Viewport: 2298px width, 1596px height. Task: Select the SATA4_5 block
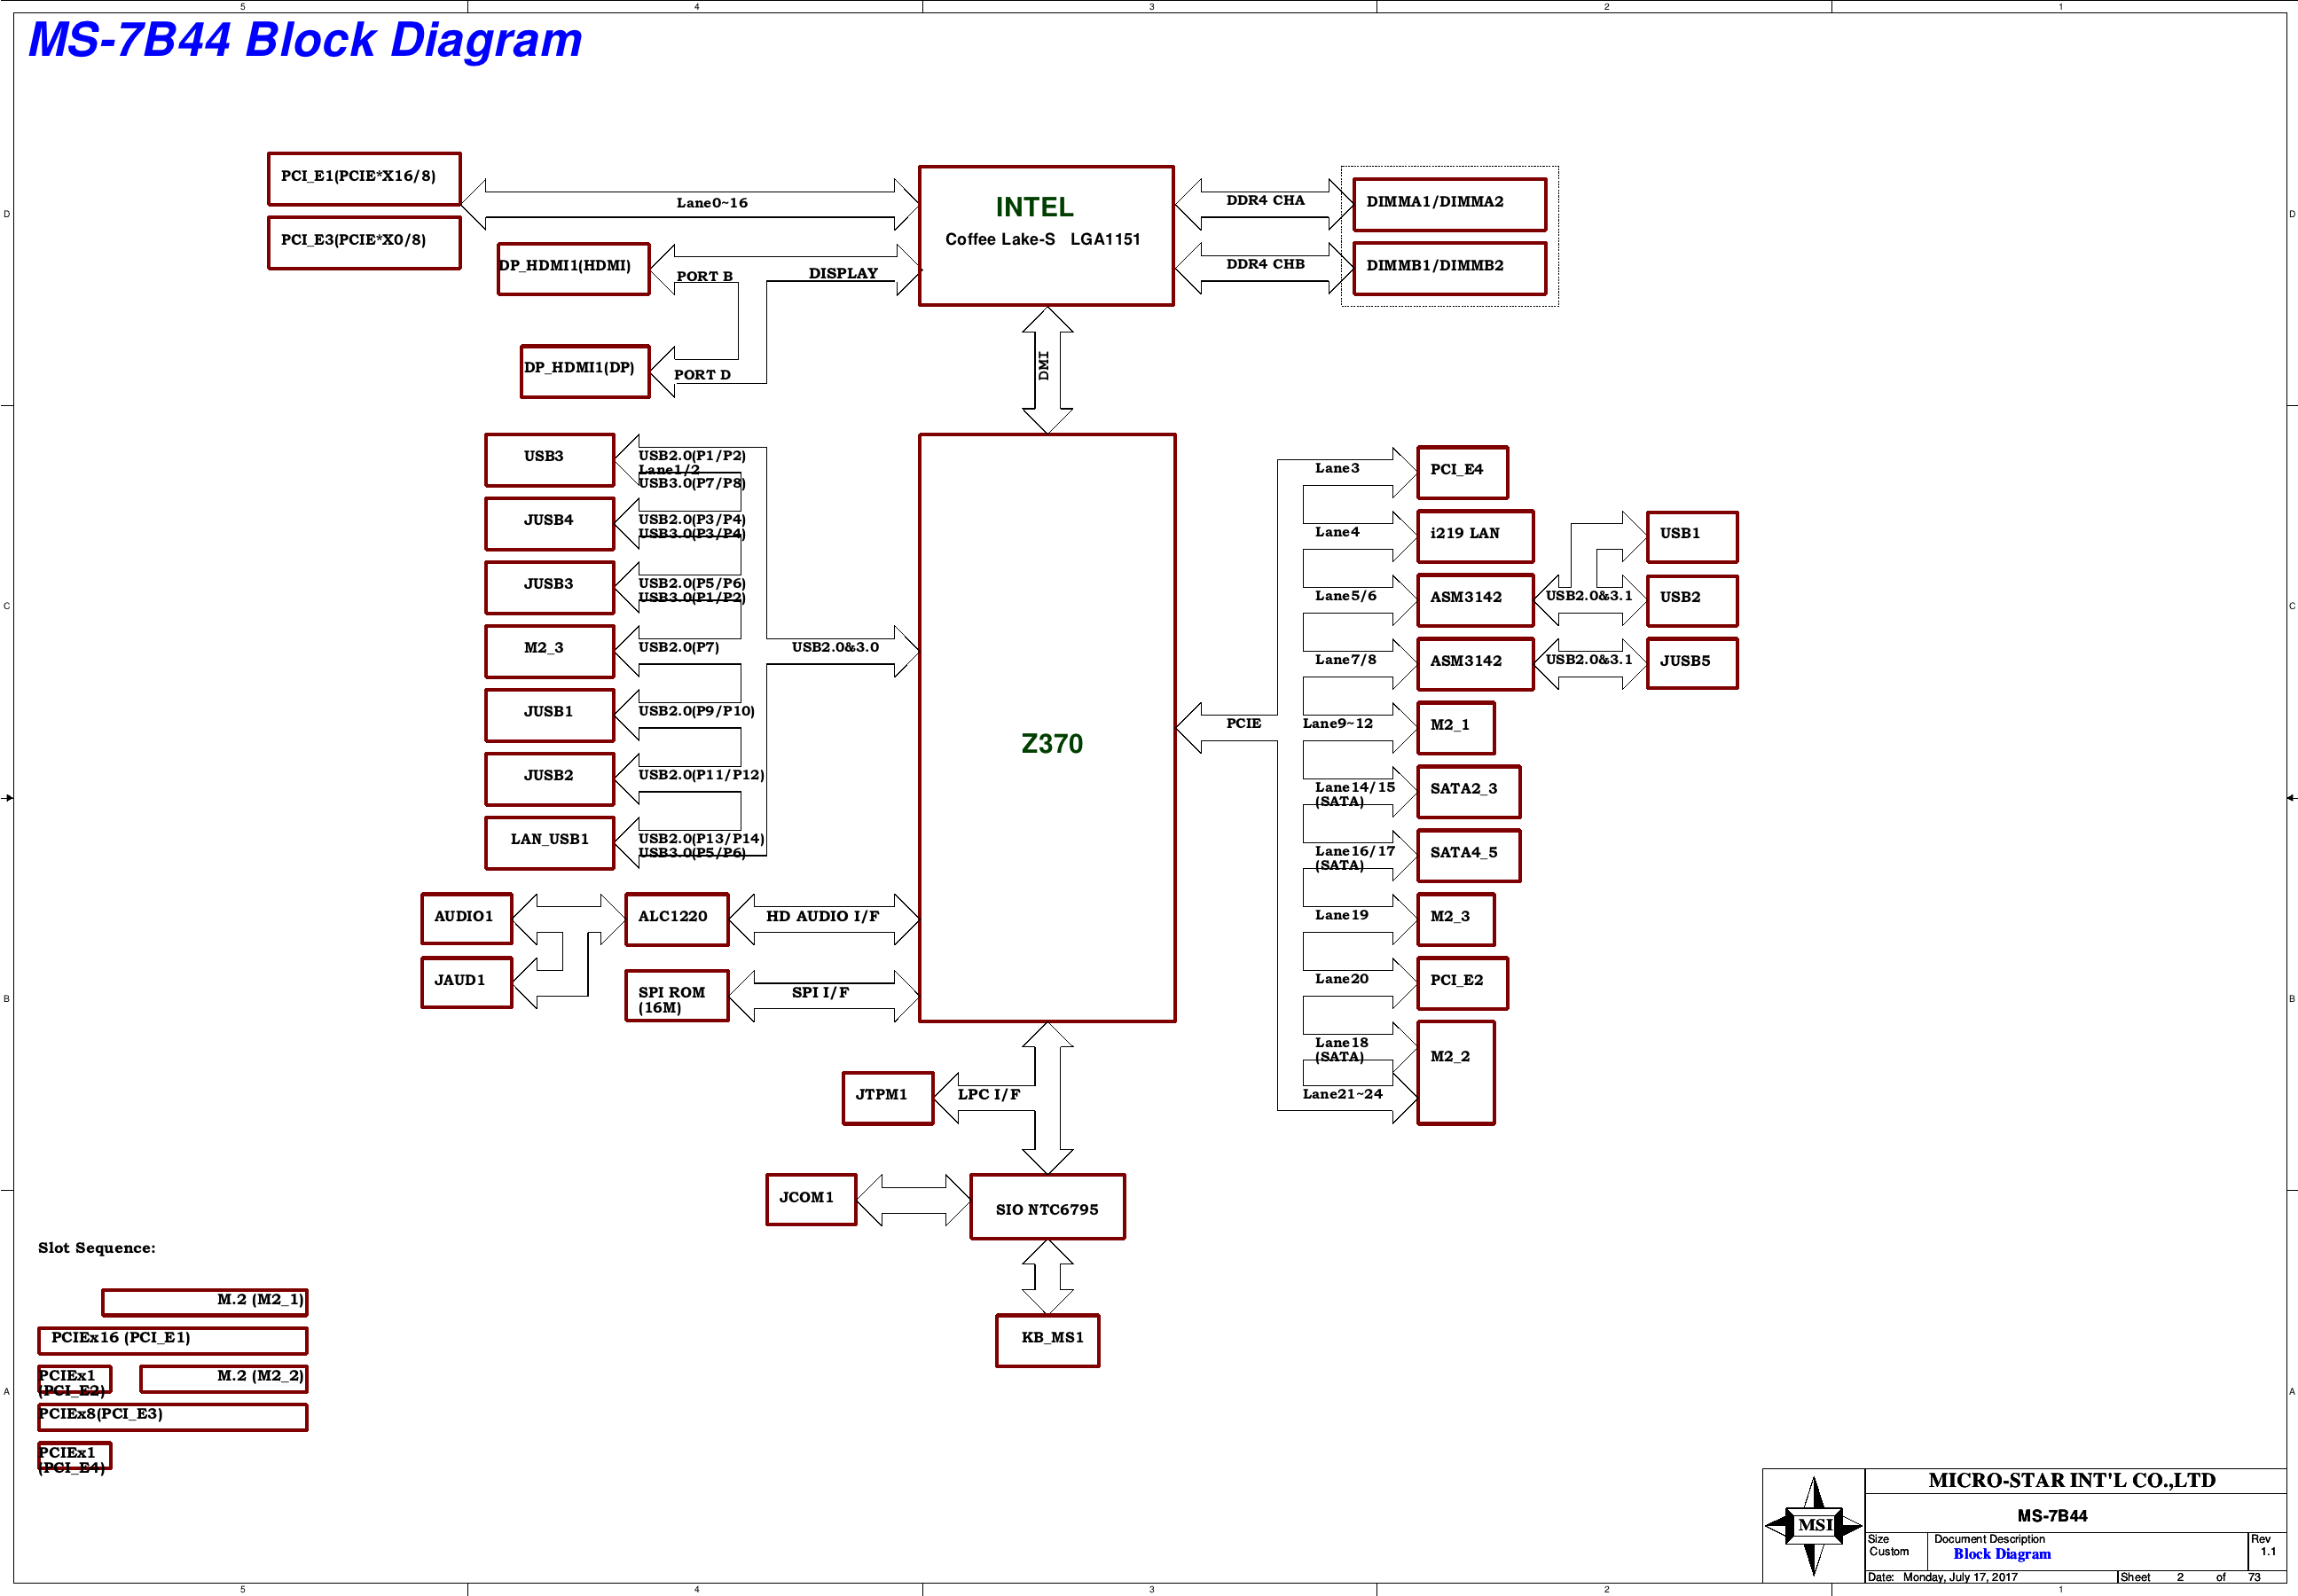[1469, 856]
